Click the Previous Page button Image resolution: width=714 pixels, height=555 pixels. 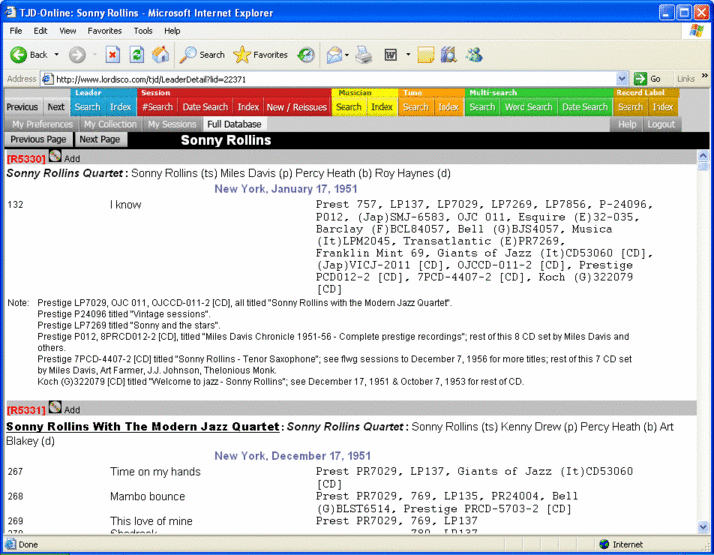38,139
